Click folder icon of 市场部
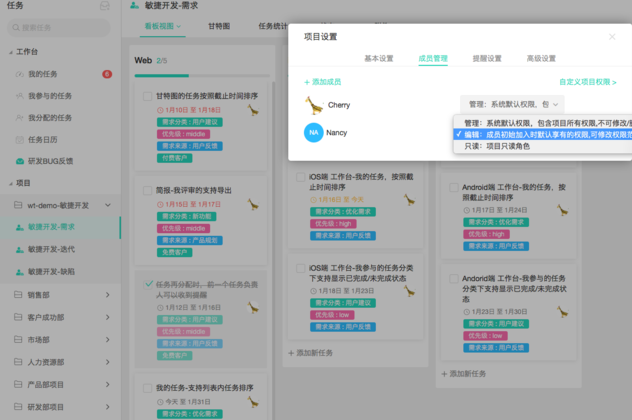 [x=18, y=339]
